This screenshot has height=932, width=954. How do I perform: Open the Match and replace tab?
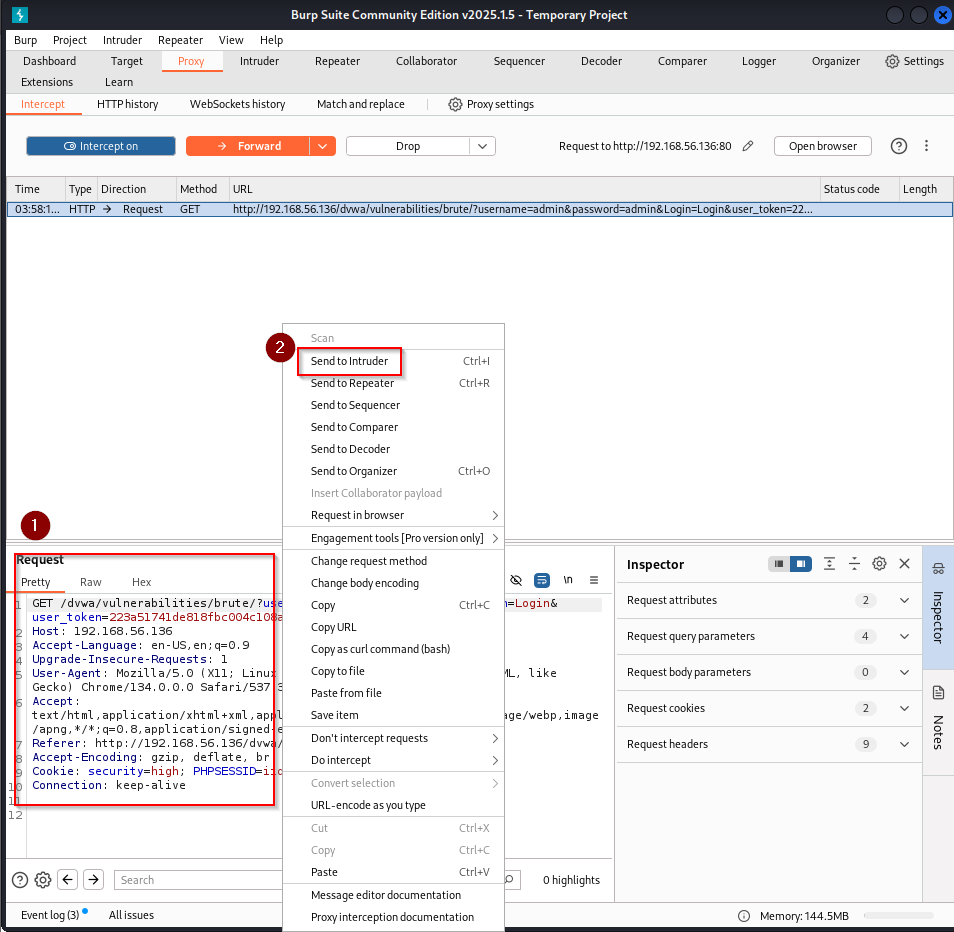pyautogui.click(x=361, y=104)
